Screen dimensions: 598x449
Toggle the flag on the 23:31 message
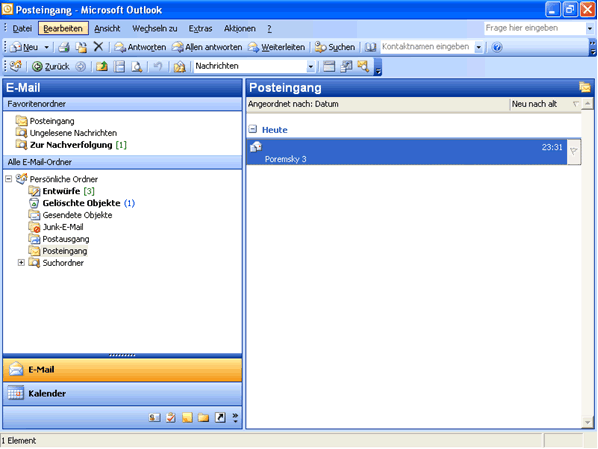point(574,152)
